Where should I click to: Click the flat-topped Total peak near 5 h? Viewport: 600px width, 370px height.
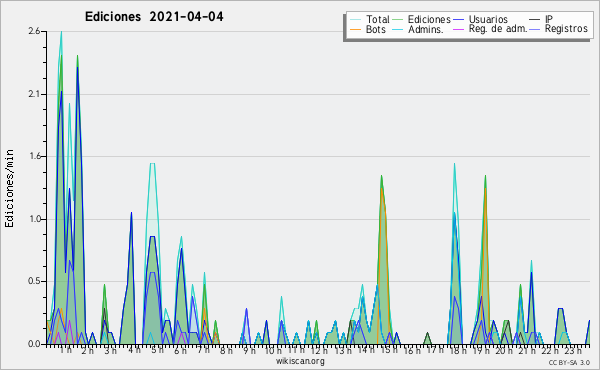152,164
